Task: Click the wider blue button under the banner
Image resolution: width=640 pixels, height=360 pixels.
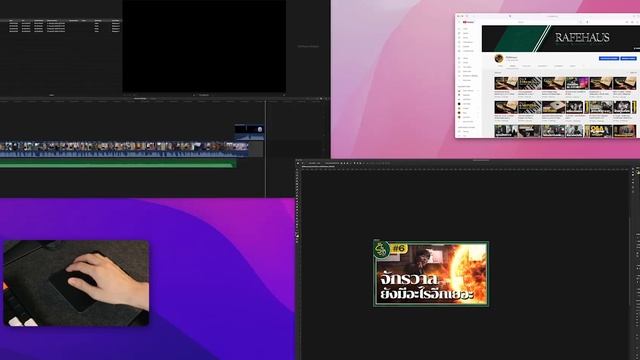Action: (x=609, y=58)
